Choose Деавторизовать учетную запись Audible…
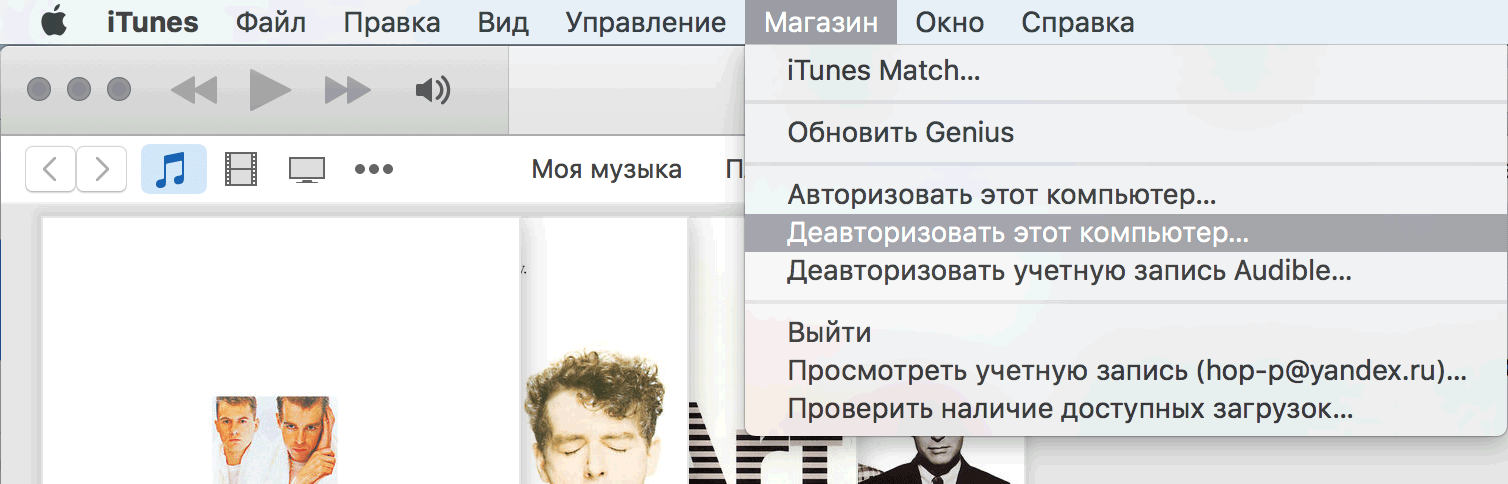Screen dimensions: 1508x484 [1126, 270]
